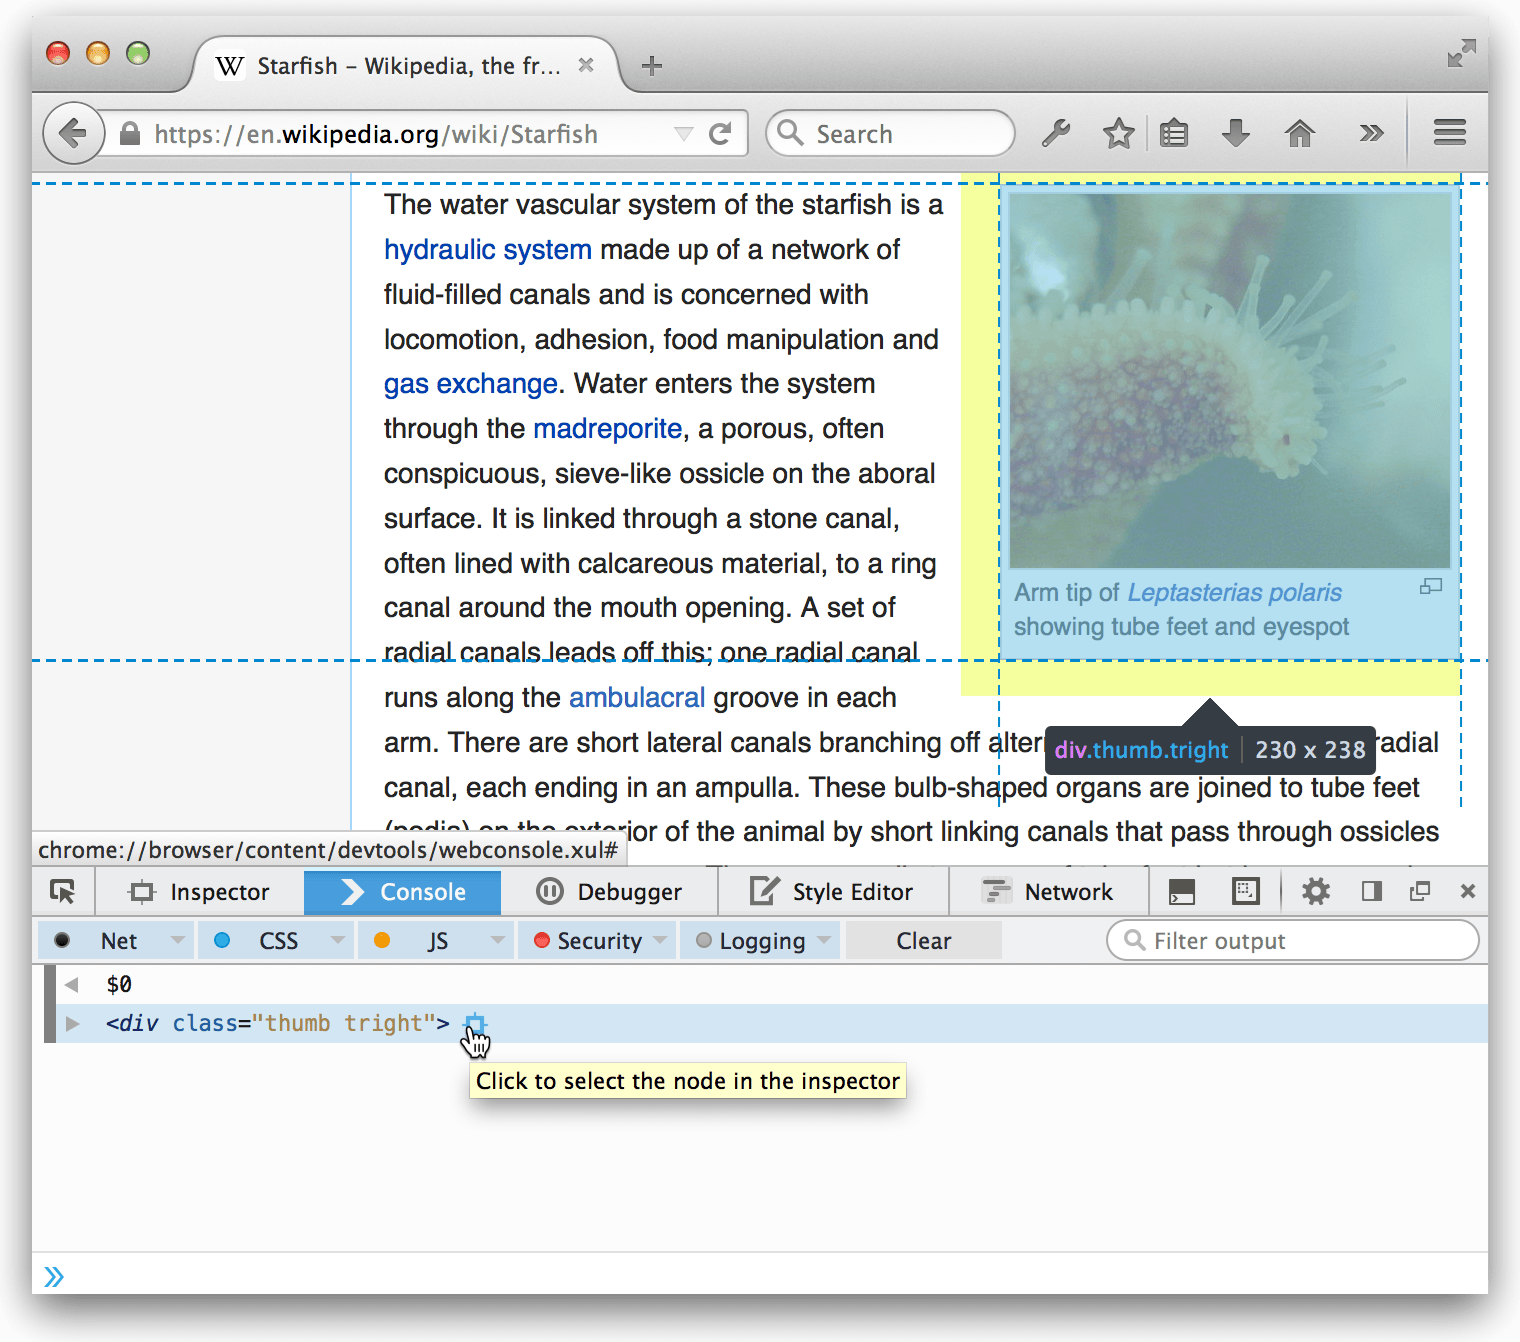Open the Logging filter dropdown arrow
The width and height of the screenshot is (1520, 1342).
pos(824,941)
